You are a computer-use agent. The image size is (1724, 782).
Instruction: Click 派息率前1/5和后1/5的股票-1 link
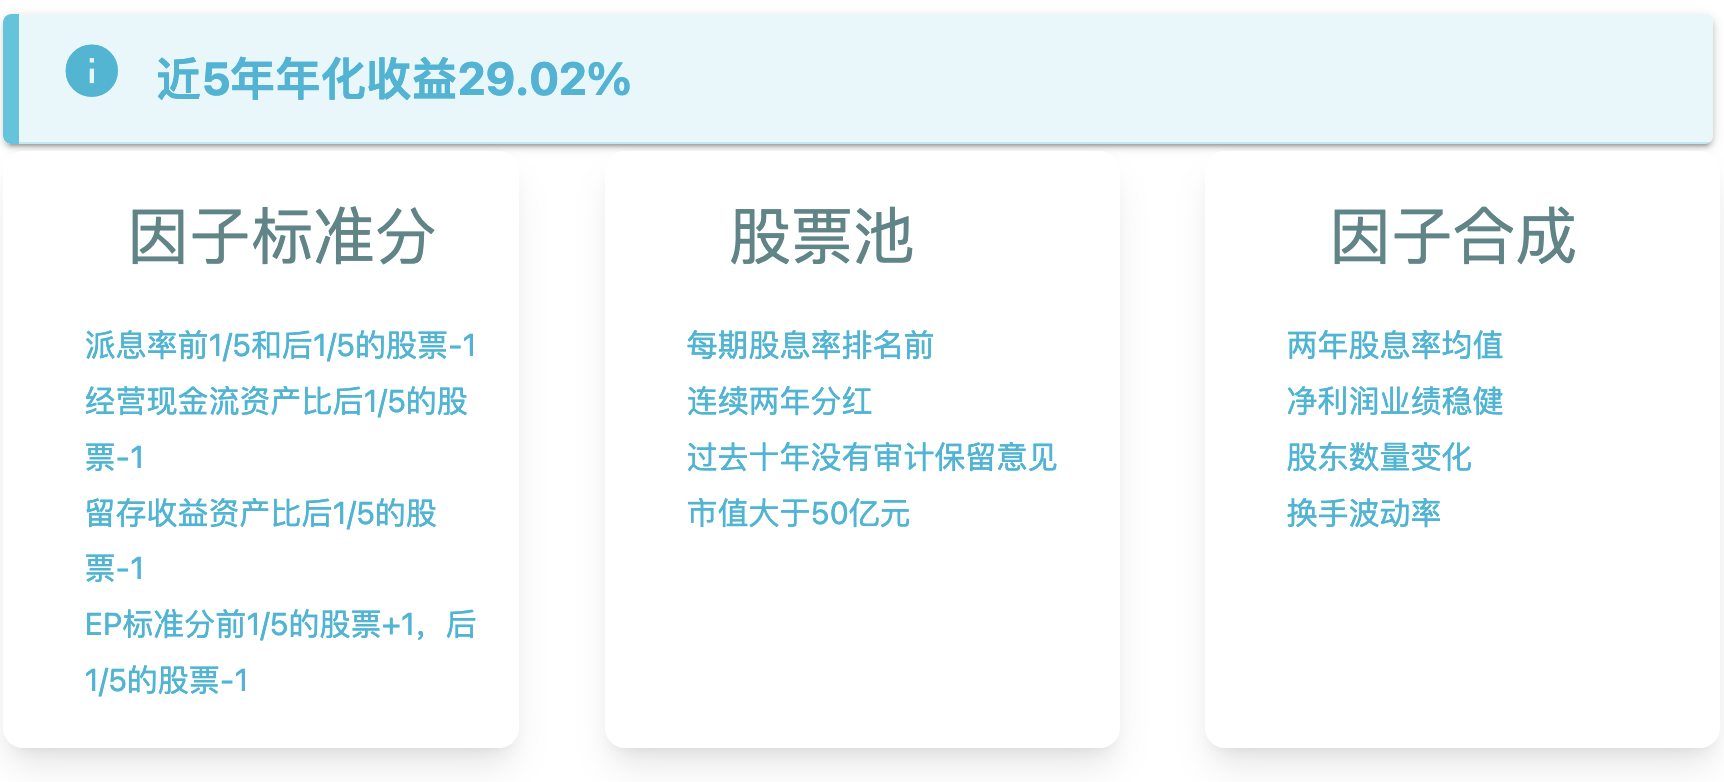point(281,345)
